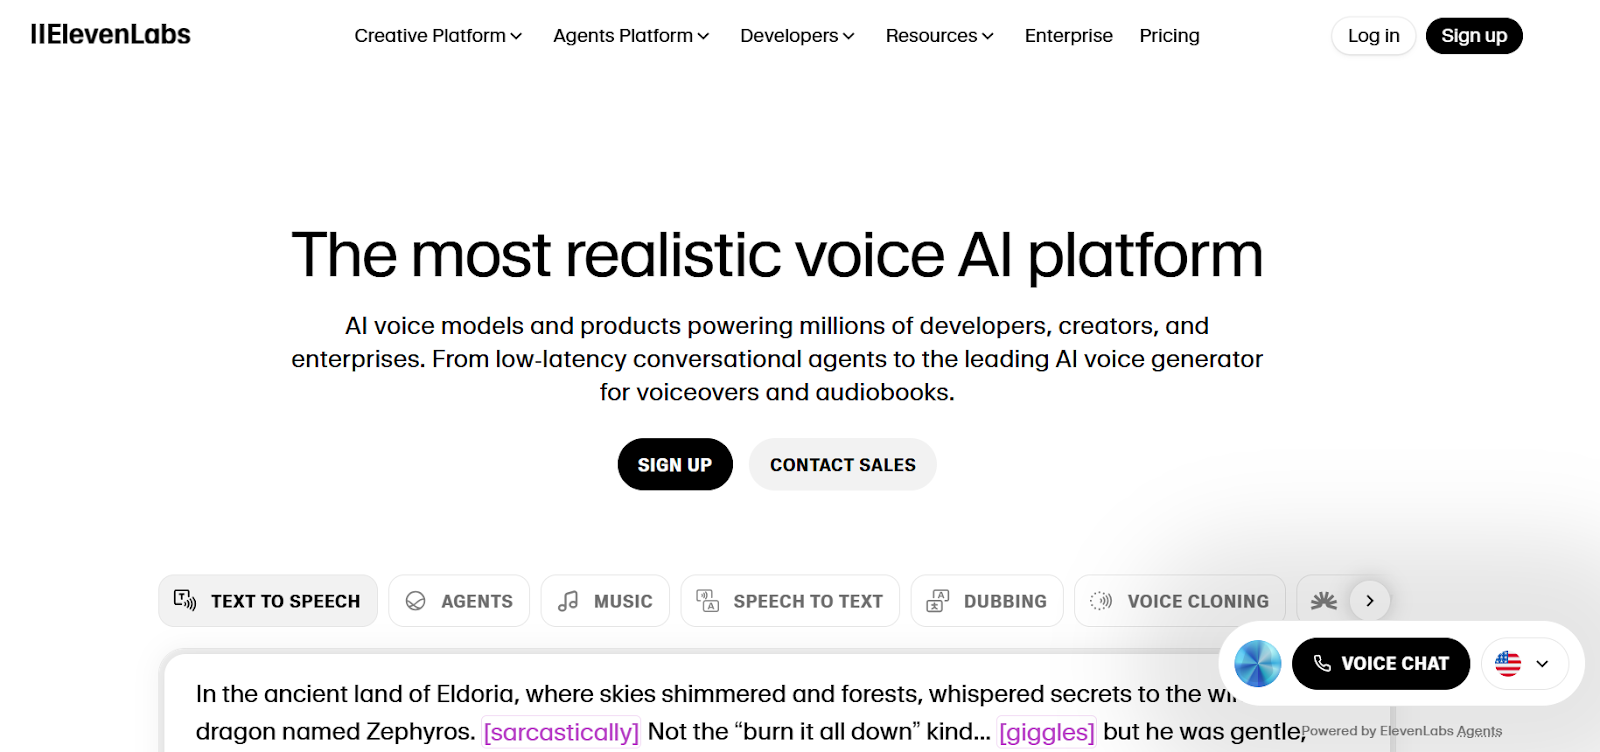1600x752 pixels.
Task: Click the Agents globe icon
Action: pos(415,600)
